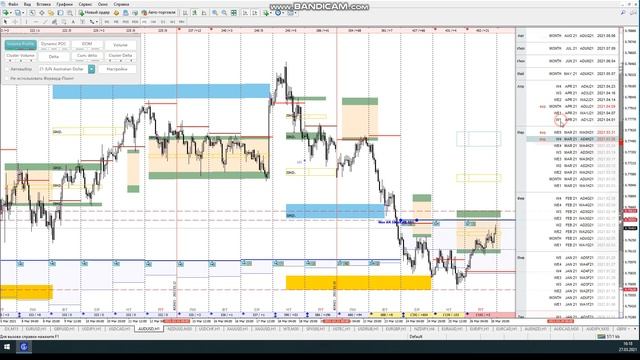The image size is (640, 360).
Task: Click the Volume Profile button
Action: point(20,44)
